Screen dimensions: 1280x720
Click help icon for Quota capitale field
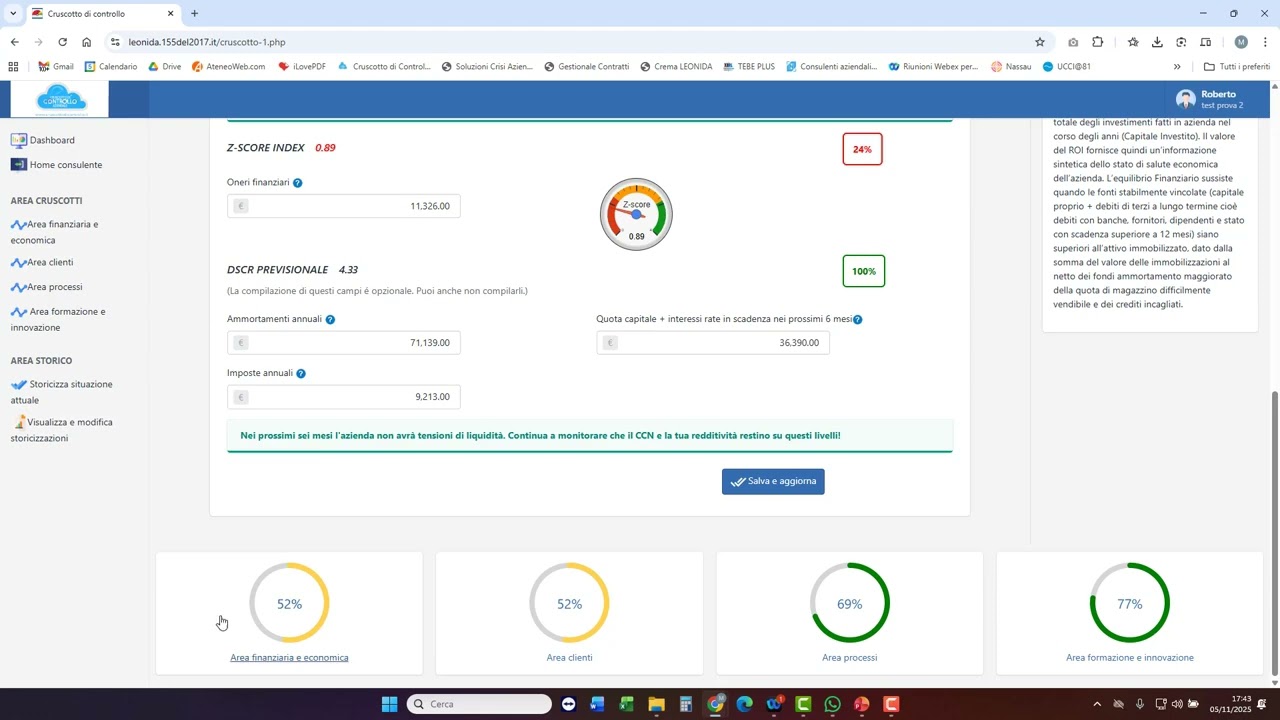coord(858,320)
